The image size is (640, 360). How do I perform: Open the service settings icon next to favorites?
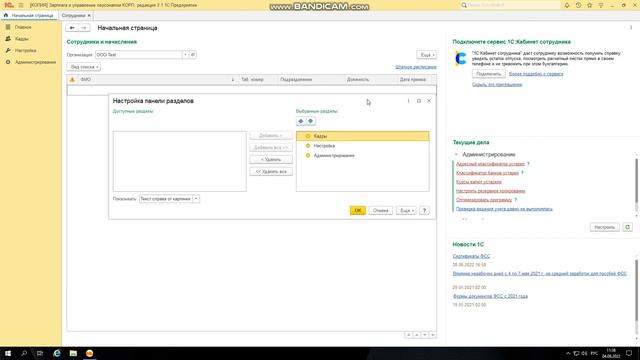601,5
